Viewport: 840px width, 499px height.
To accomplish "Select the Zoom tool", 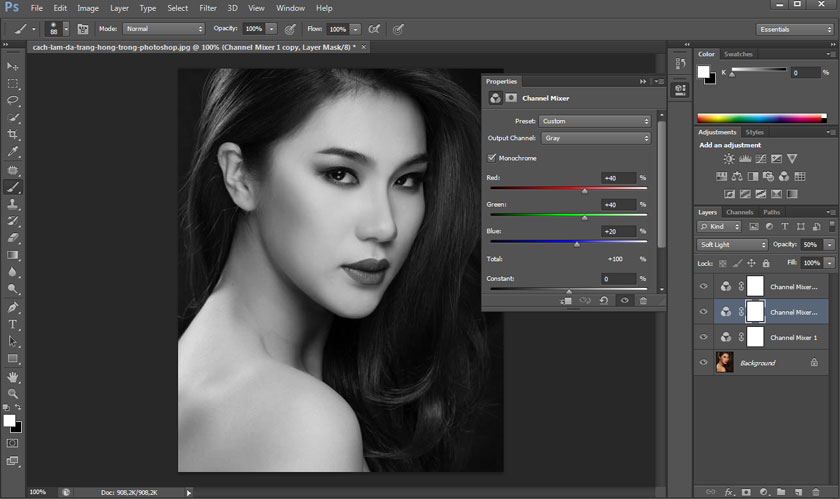I will point(13,393).
